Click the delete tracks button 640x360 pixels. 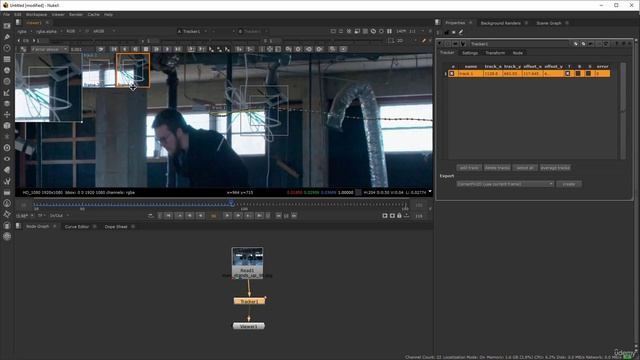(x=497, y=168)
